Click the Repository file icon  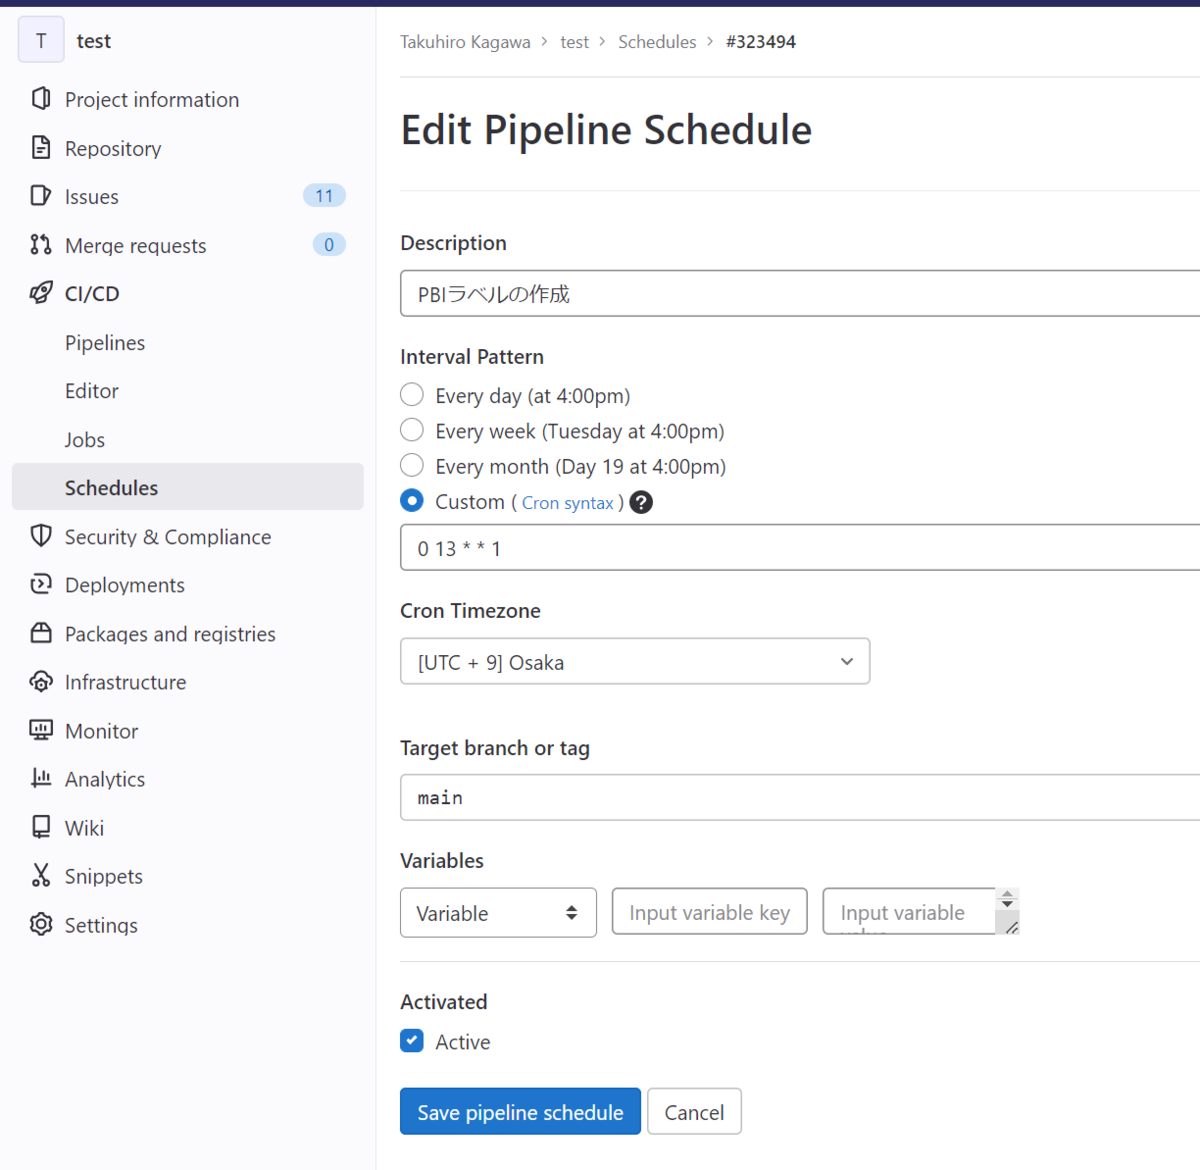pyautogui.click(x=41, y=148)
